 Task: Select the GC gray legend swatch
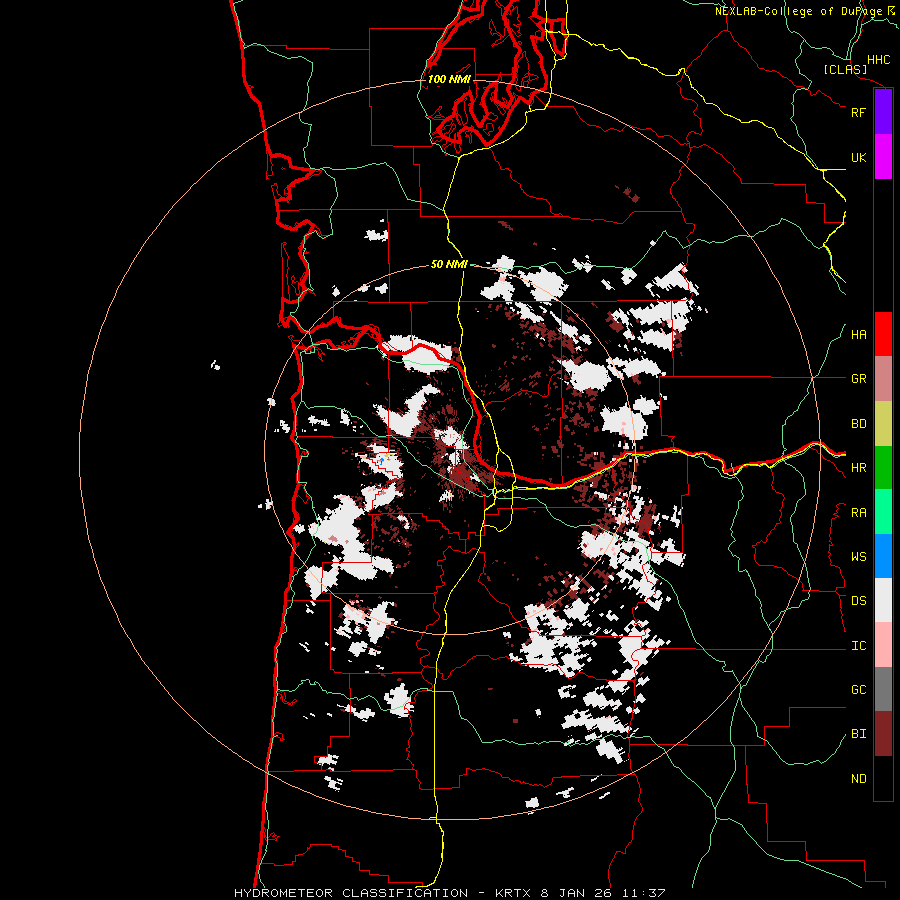883,689
